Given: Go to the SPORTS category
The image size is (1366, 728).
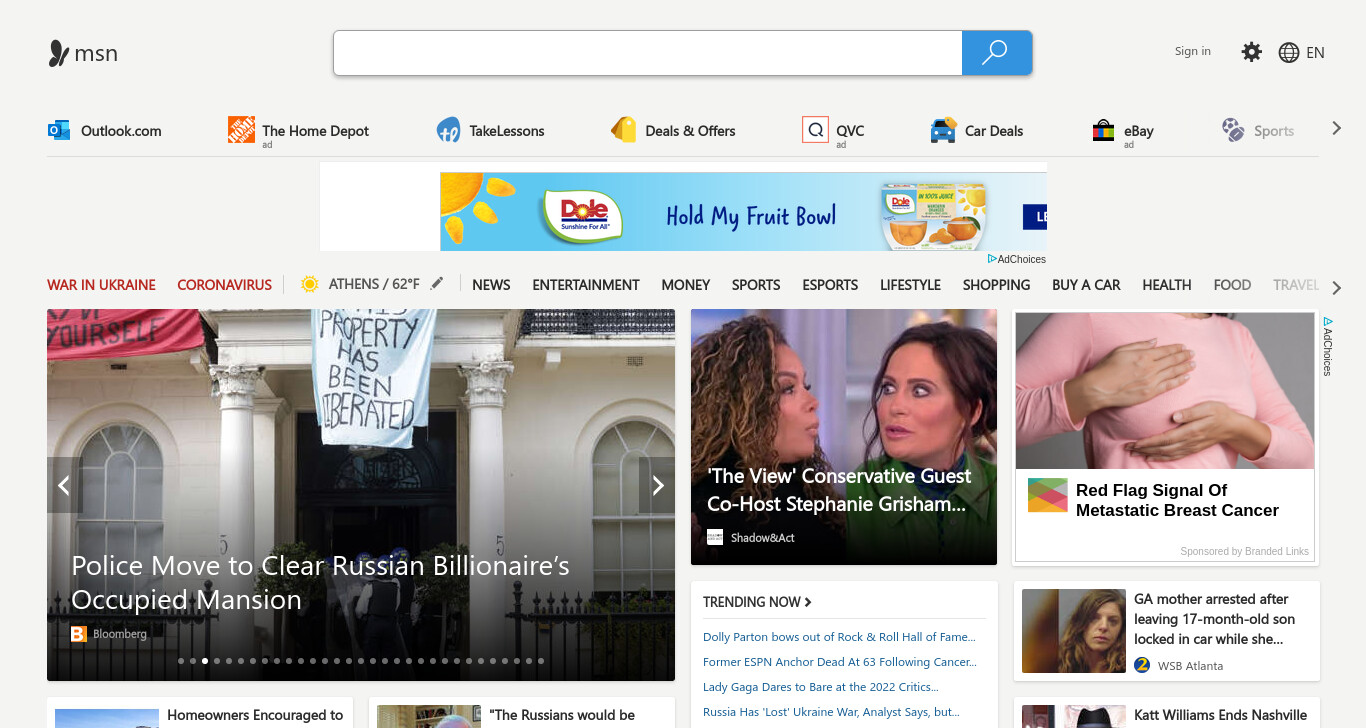Looking at the screenshot, I should tap(756, 285).
